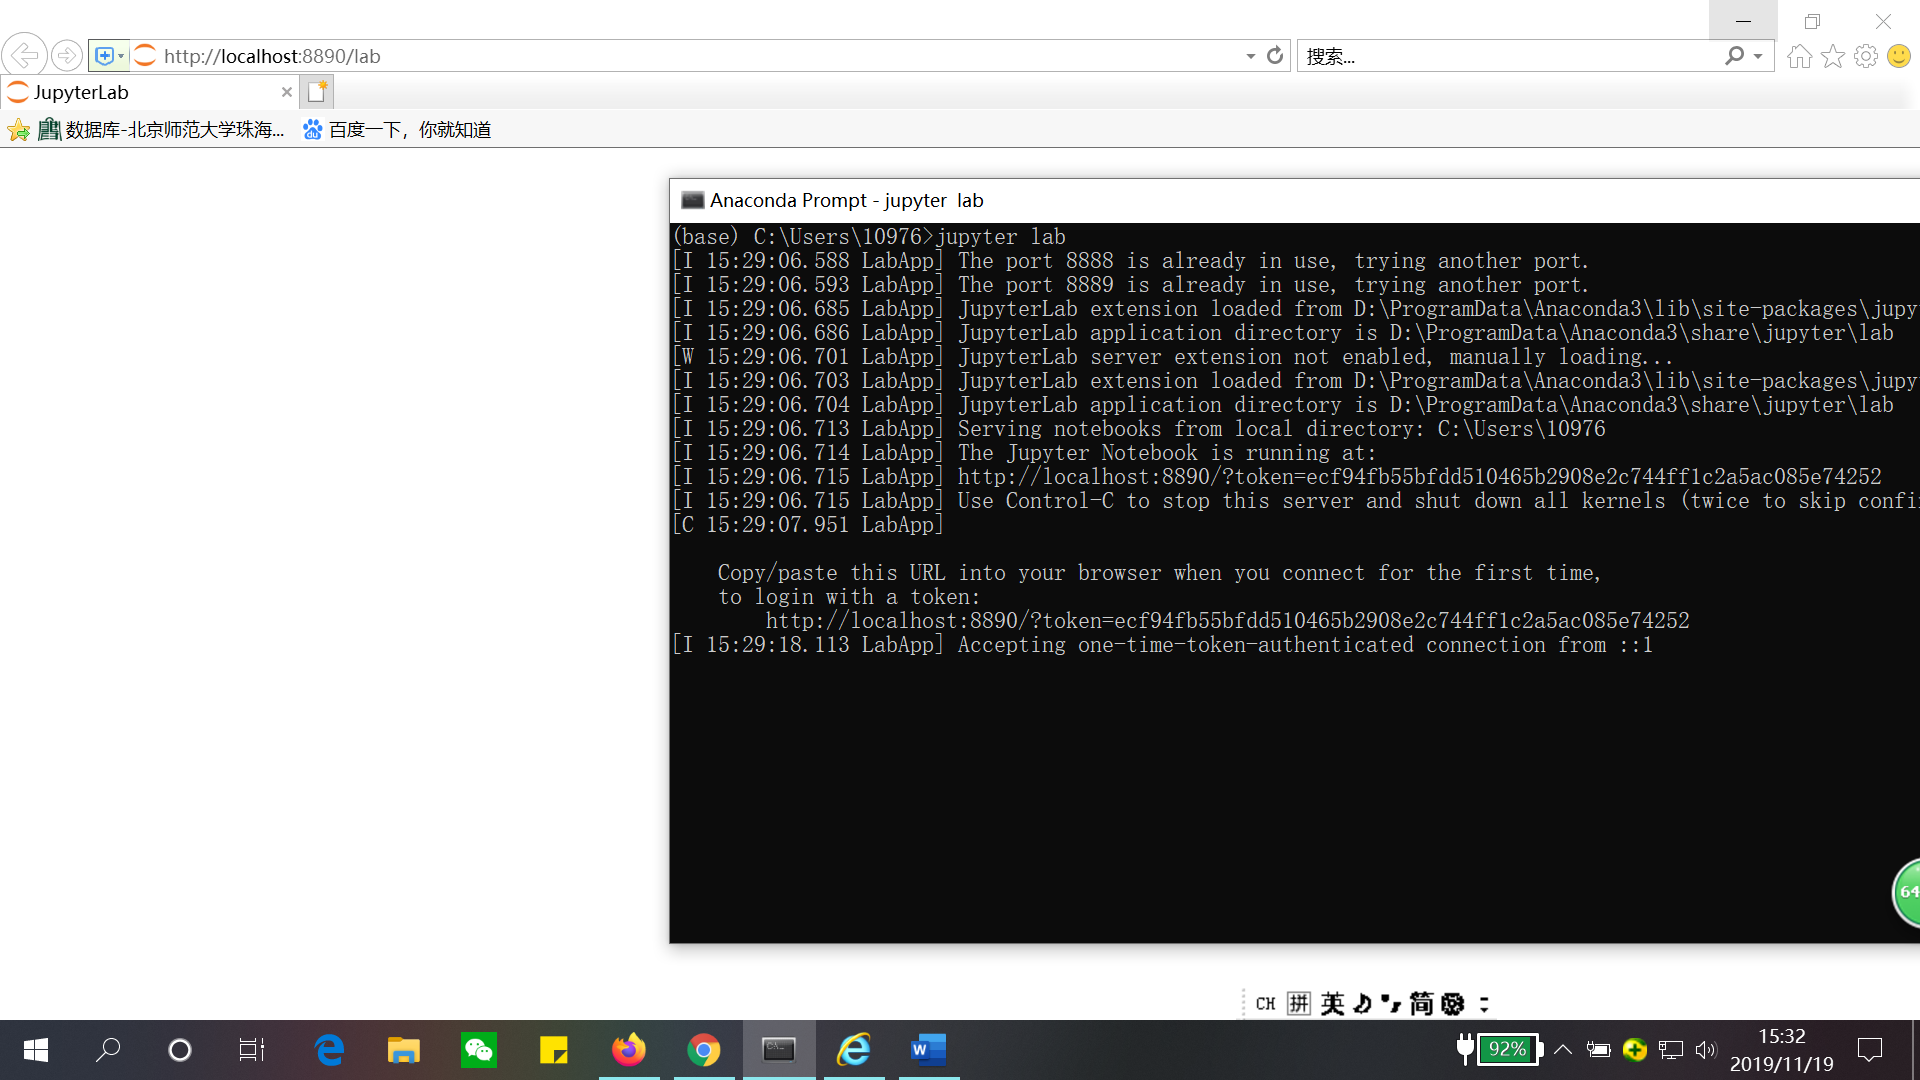Screen dimensions: 1920x1080
Task: Switch to Firefox on taskbar
Action: click(629, 1050)
